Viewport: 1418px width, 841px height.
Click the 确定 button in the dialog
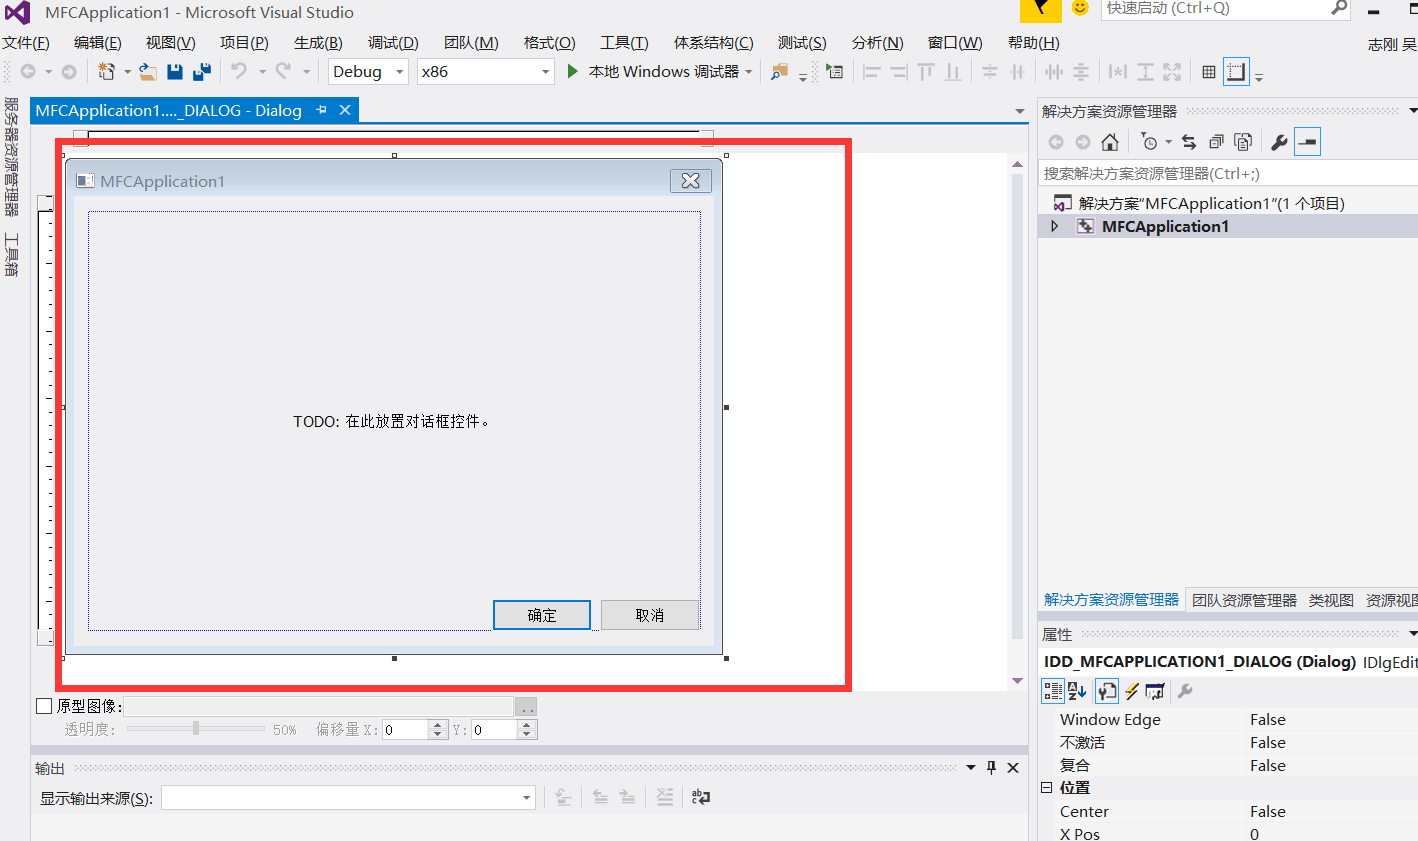click(x=542, y=615)
